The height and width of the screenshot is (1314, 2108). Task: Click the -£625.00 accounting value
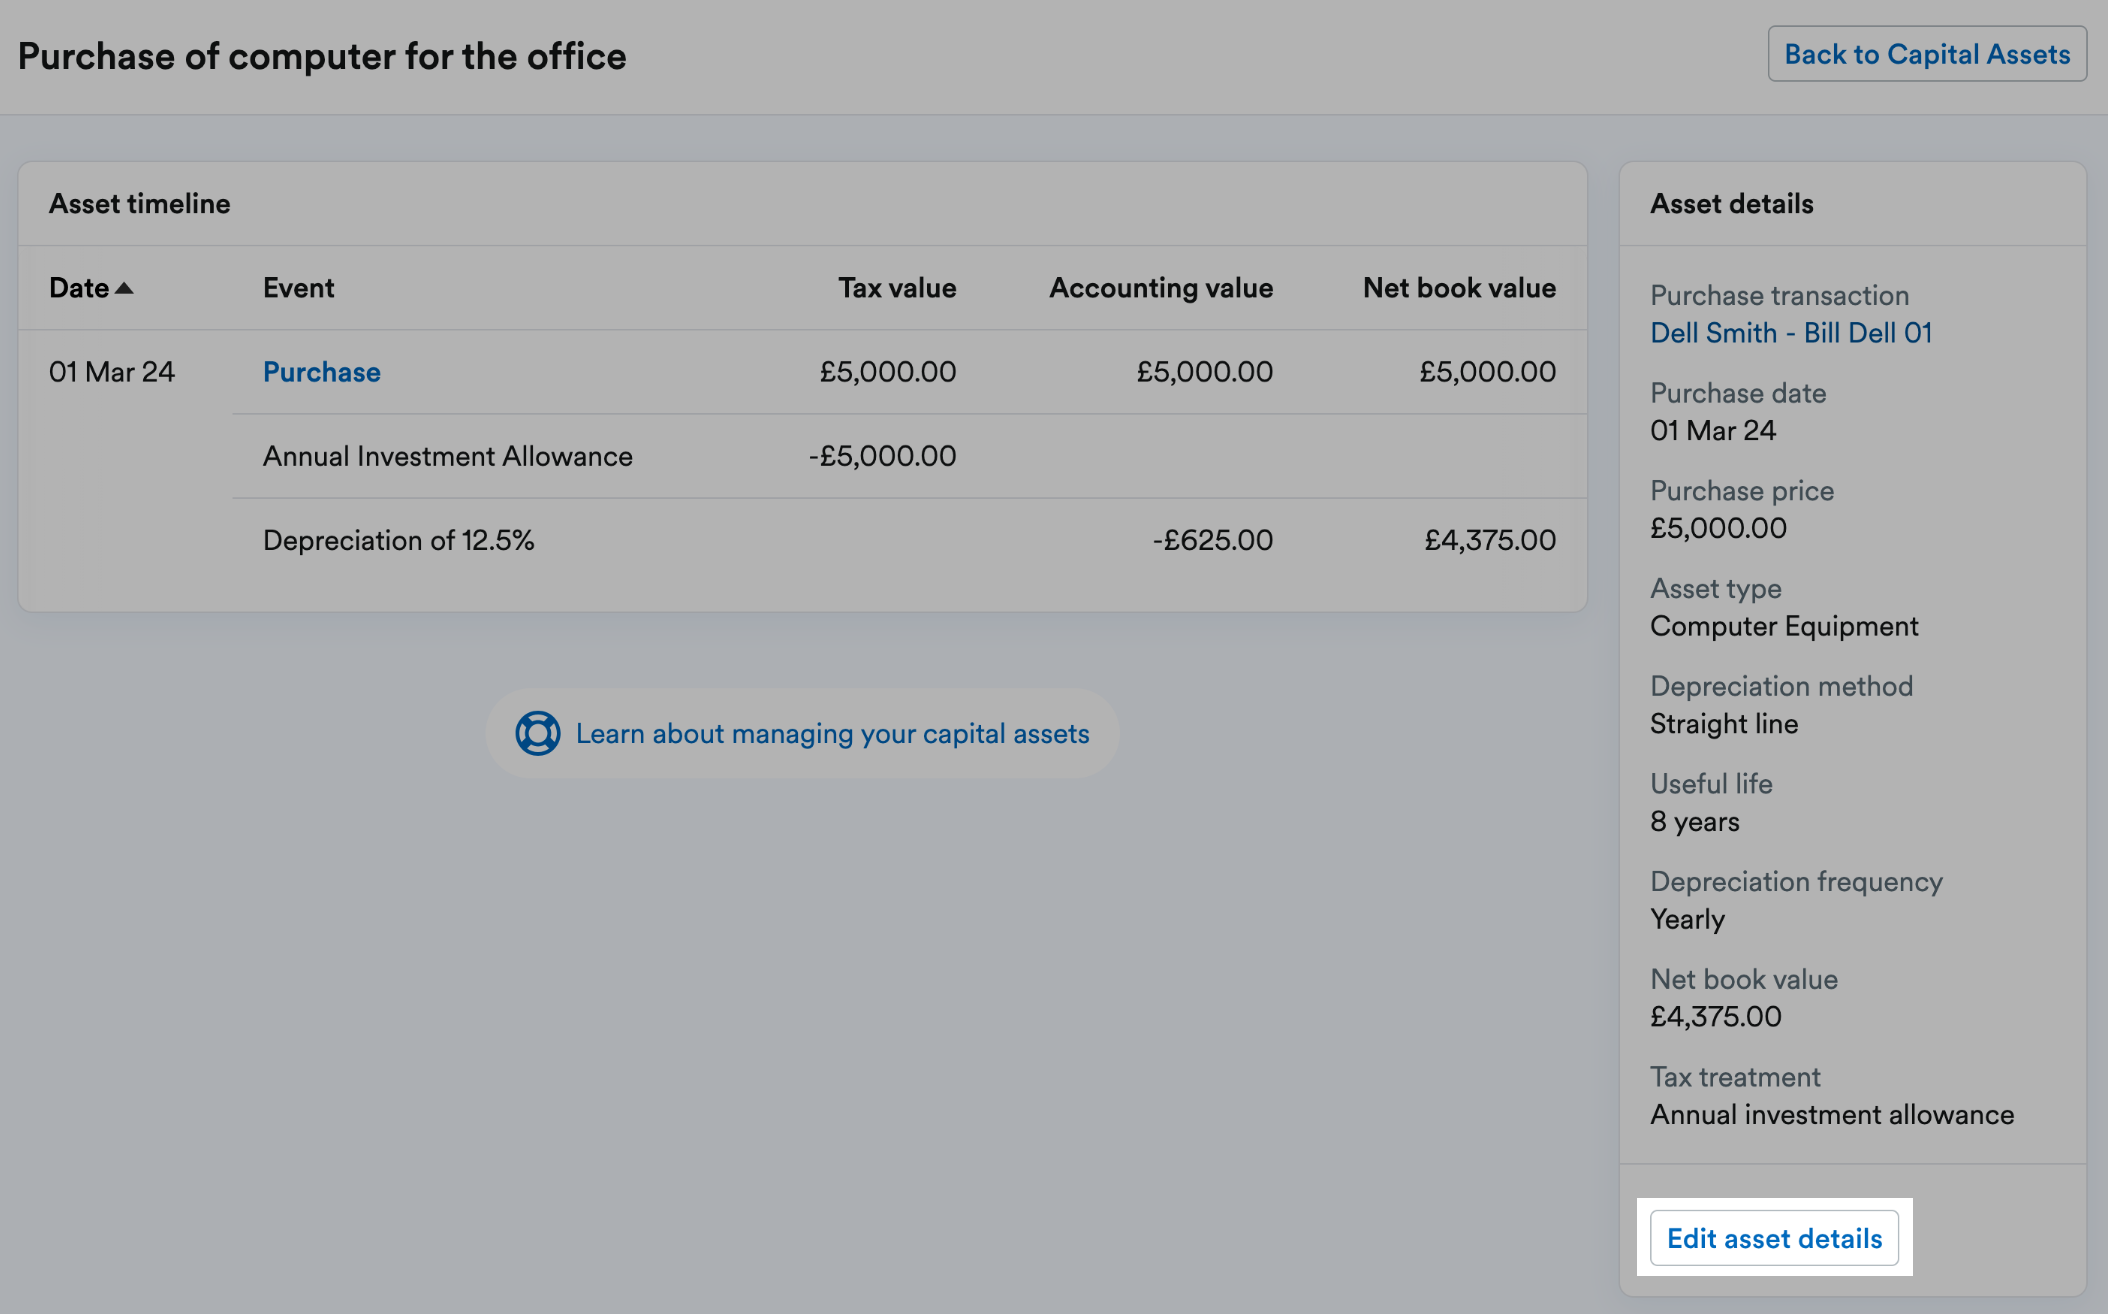click(1212, 540)
